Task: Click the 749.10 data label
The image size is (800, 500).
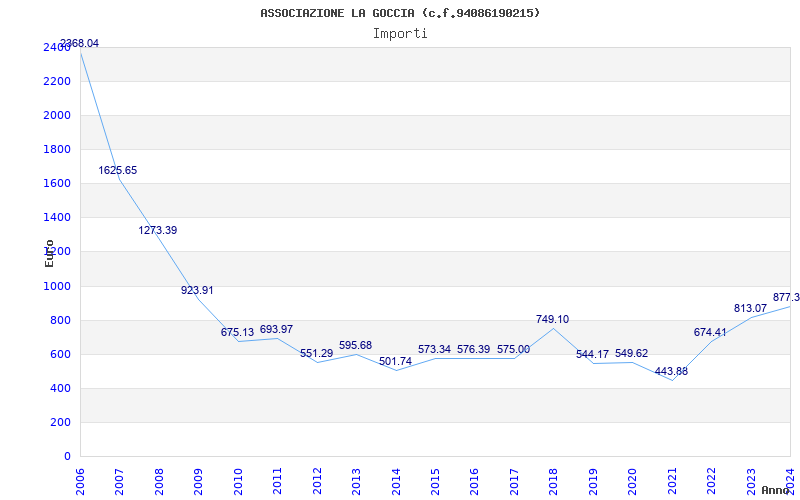Action: pos(553,319)
